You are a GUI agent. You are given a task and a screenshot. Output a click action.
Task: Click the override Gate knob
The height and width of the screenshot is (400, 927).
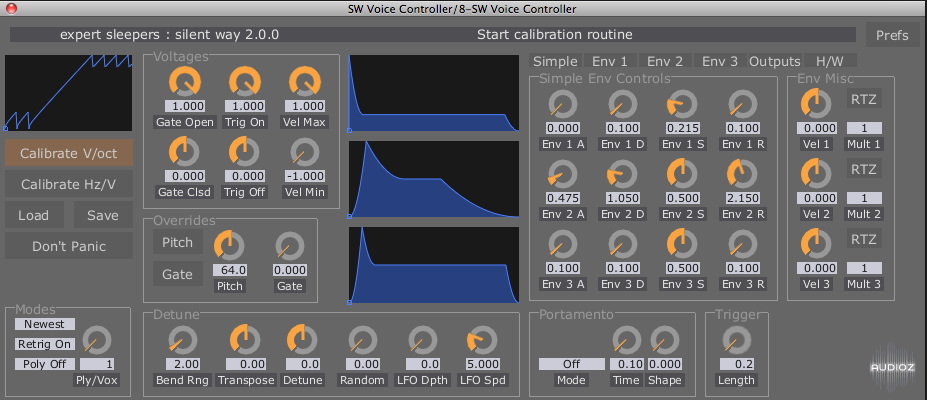[290, 245]
